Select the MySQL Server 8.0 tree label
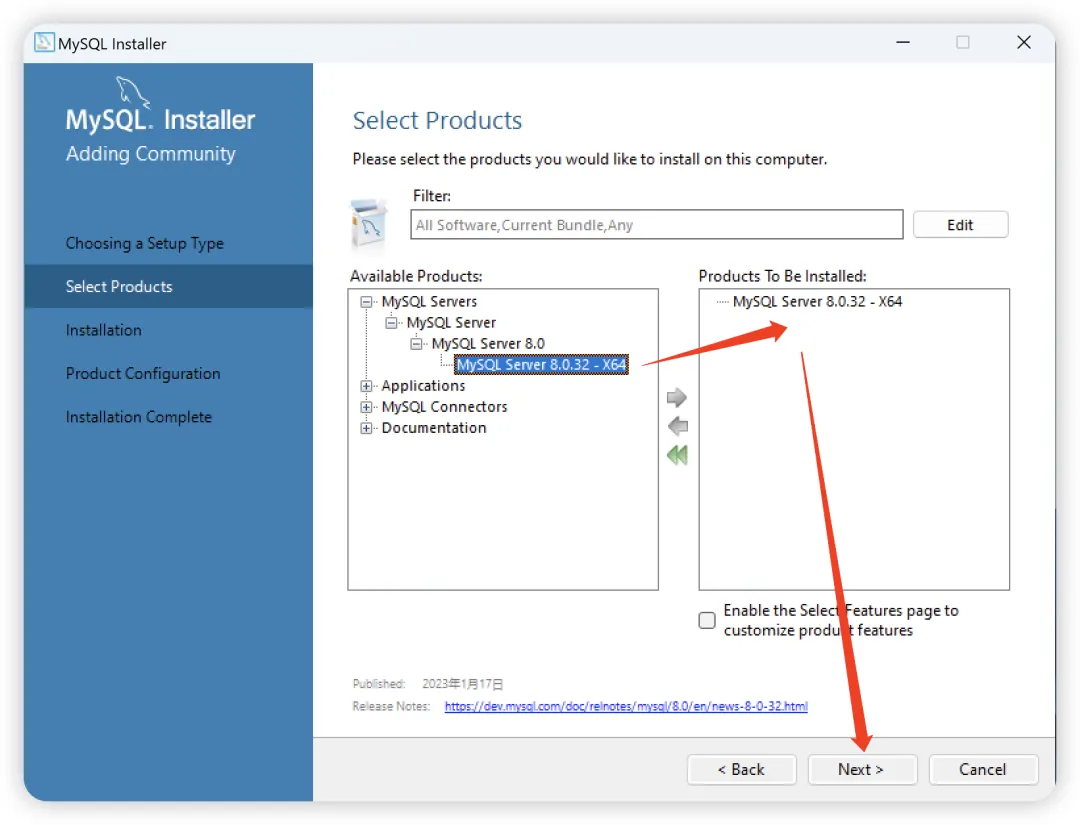Screen dimensions: 1080x825 (488, 344)
